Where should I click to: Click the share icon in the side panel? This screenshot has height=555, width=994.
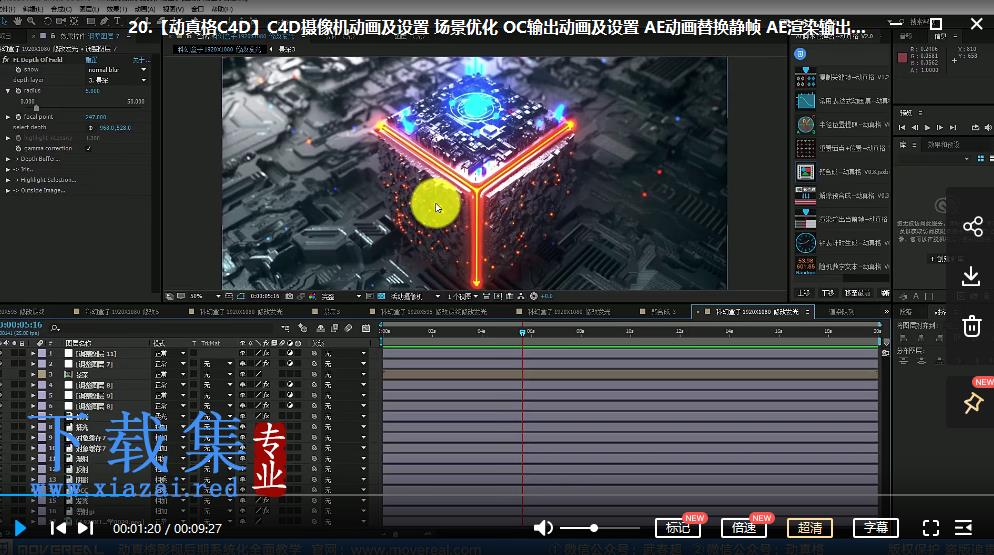pos(972,226)
